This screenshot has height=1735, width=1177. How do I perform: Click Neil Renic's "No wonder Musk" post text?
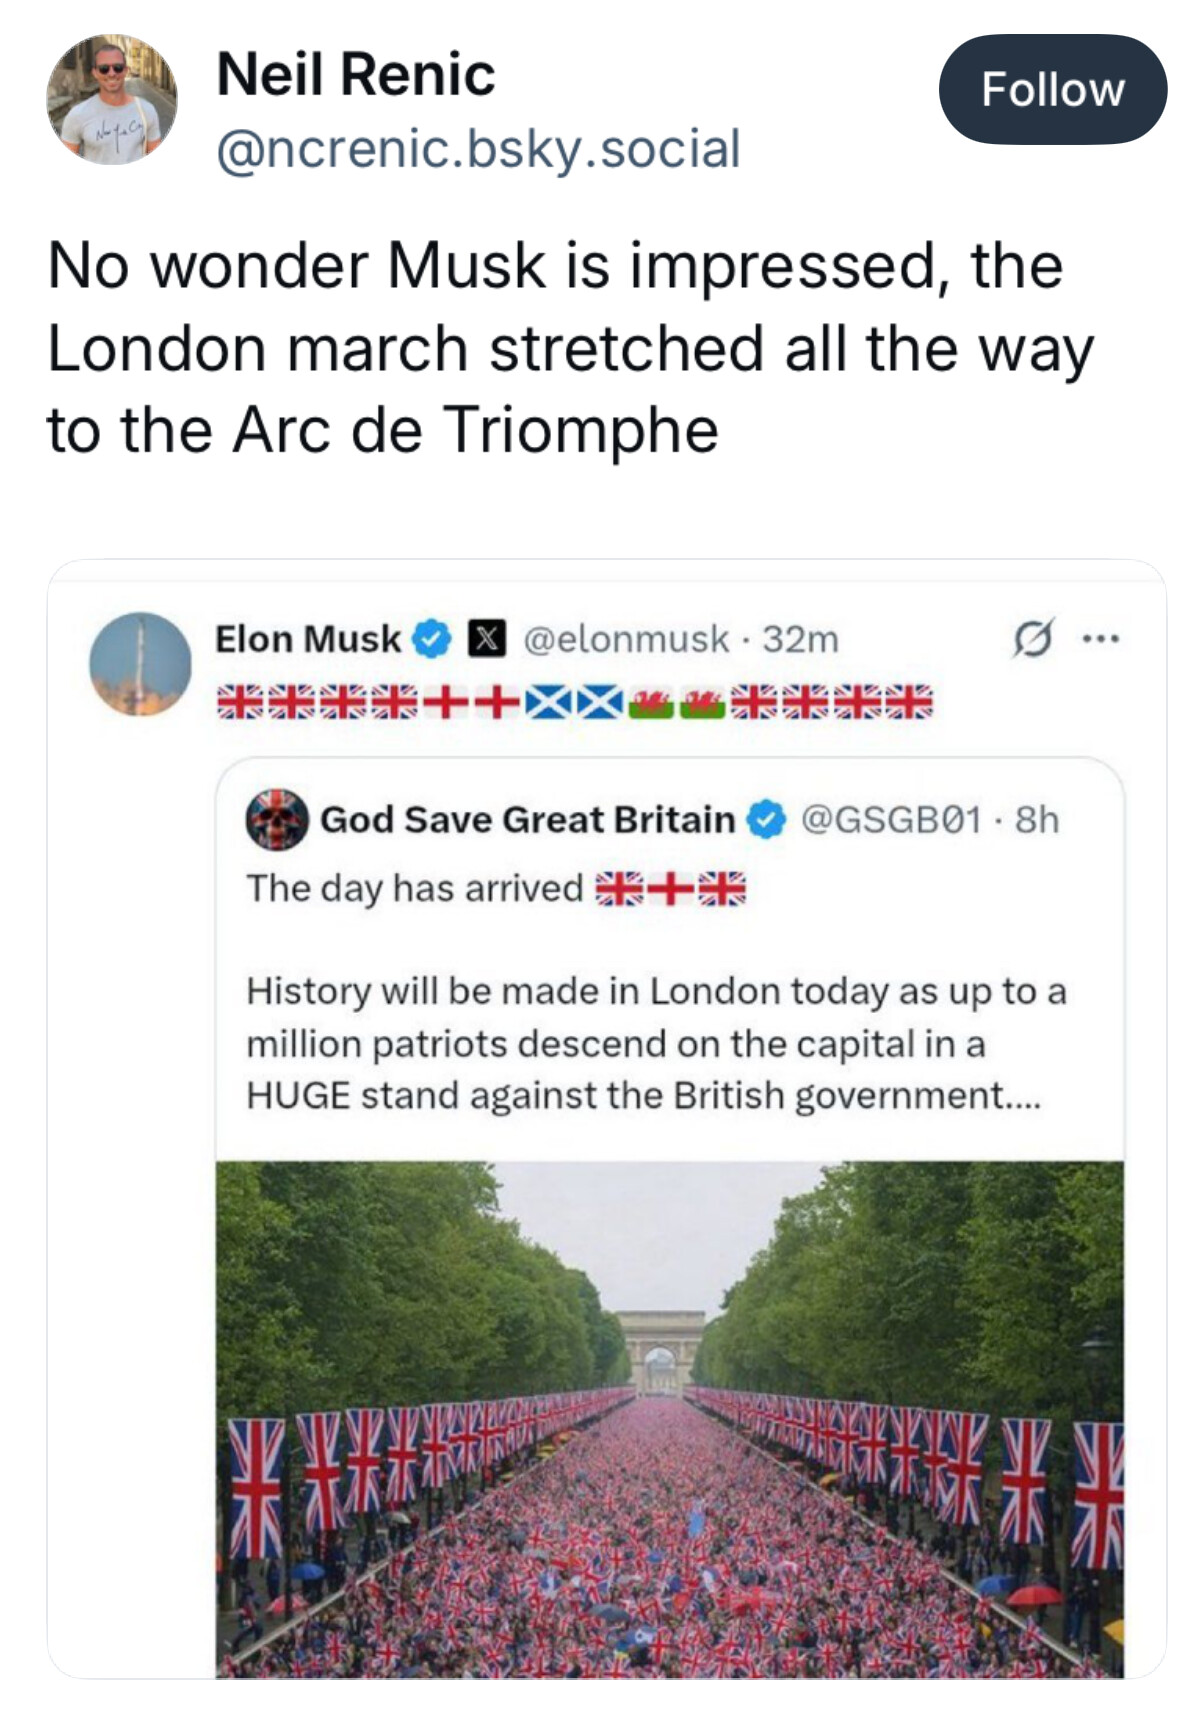click(x=570, y=348)
